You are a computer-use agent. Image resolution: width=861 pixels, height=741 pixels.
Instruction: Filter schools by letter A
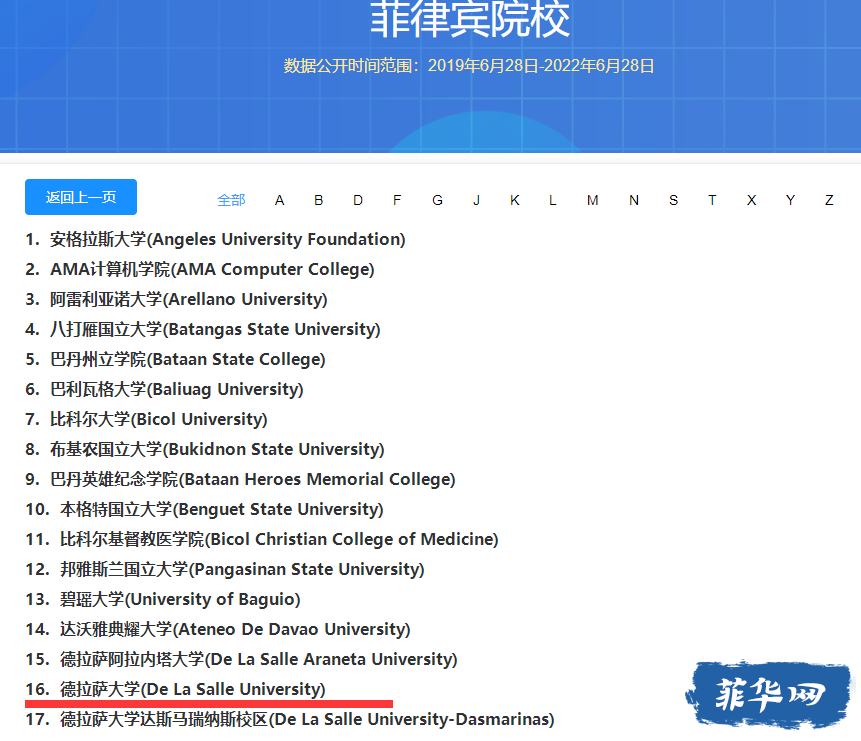tap(279, 200)
